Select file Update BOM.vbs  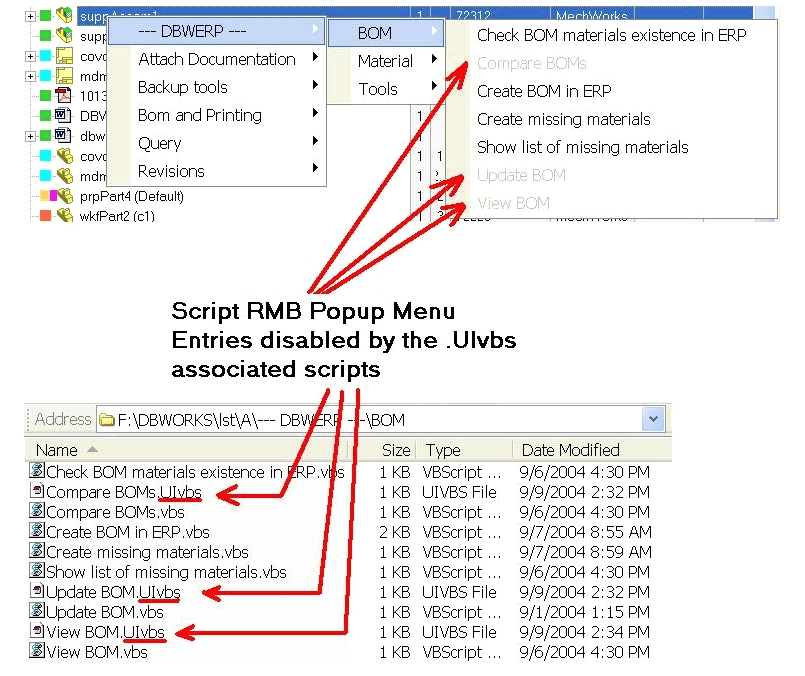(x=105, y=612)
